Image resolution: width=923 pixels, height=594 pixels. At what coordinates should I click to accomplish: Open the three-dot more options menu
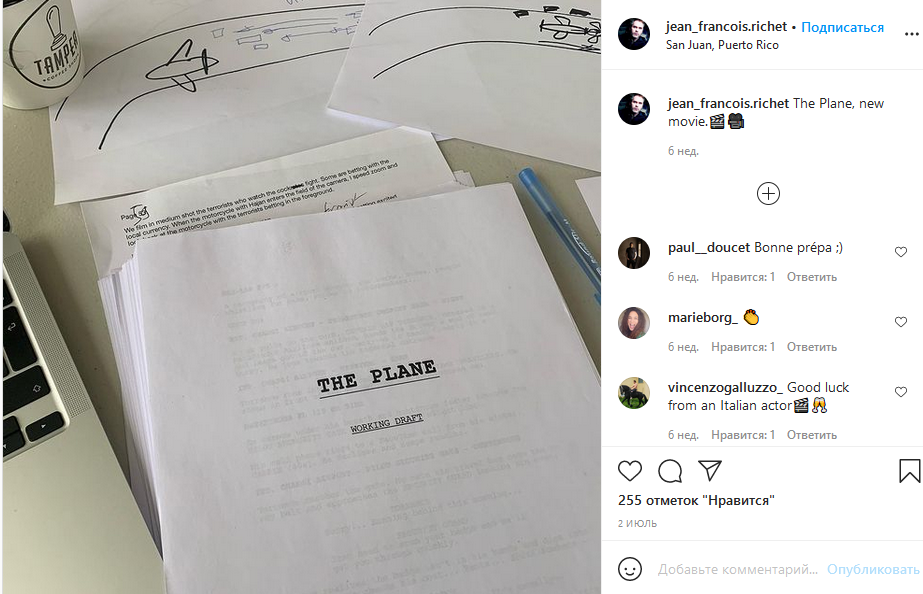tap(911, 34)
